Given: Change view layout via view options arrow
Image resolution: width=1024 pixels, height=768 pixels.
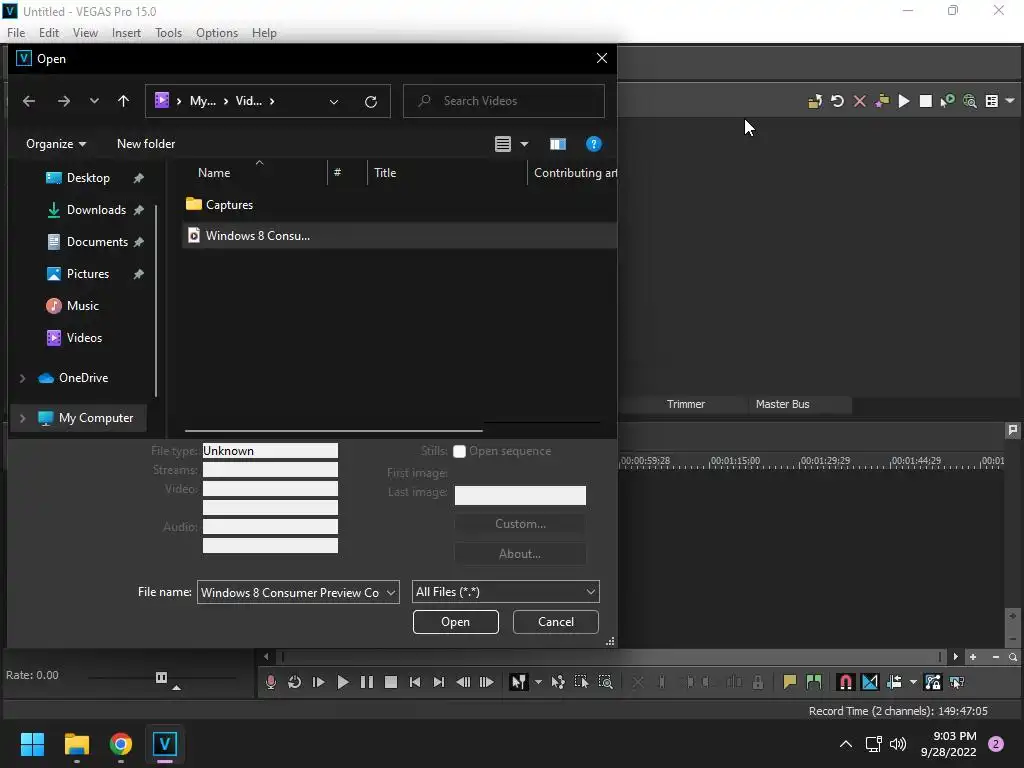Looking at the screenshot, I should point(524,144).
